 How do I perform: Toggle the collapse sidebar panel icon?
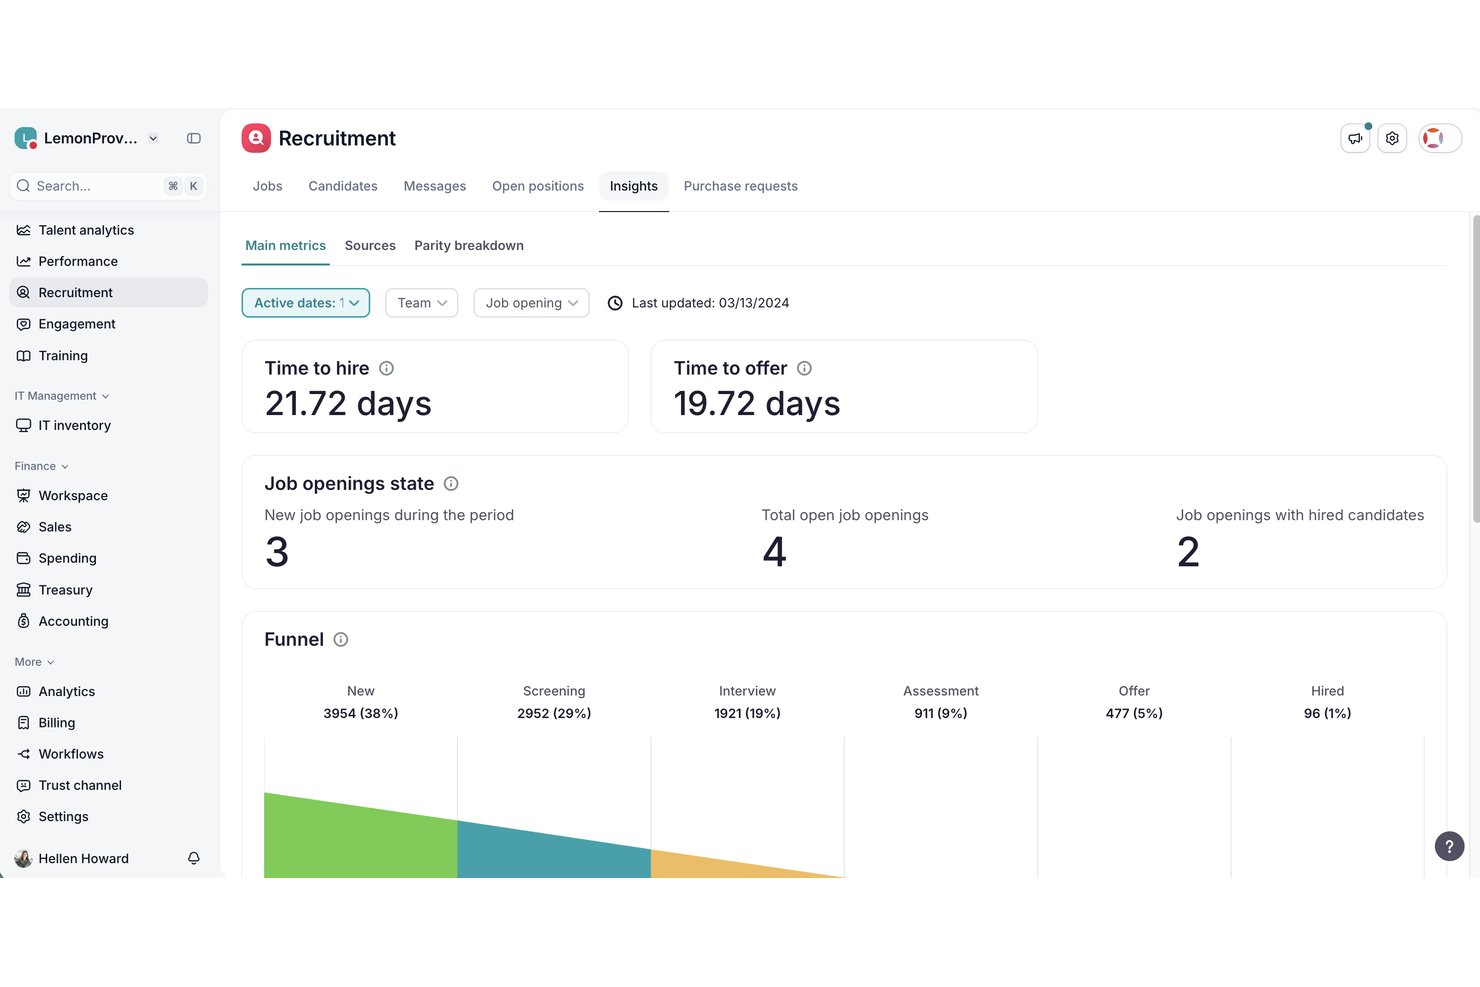(x=194, y=138)
